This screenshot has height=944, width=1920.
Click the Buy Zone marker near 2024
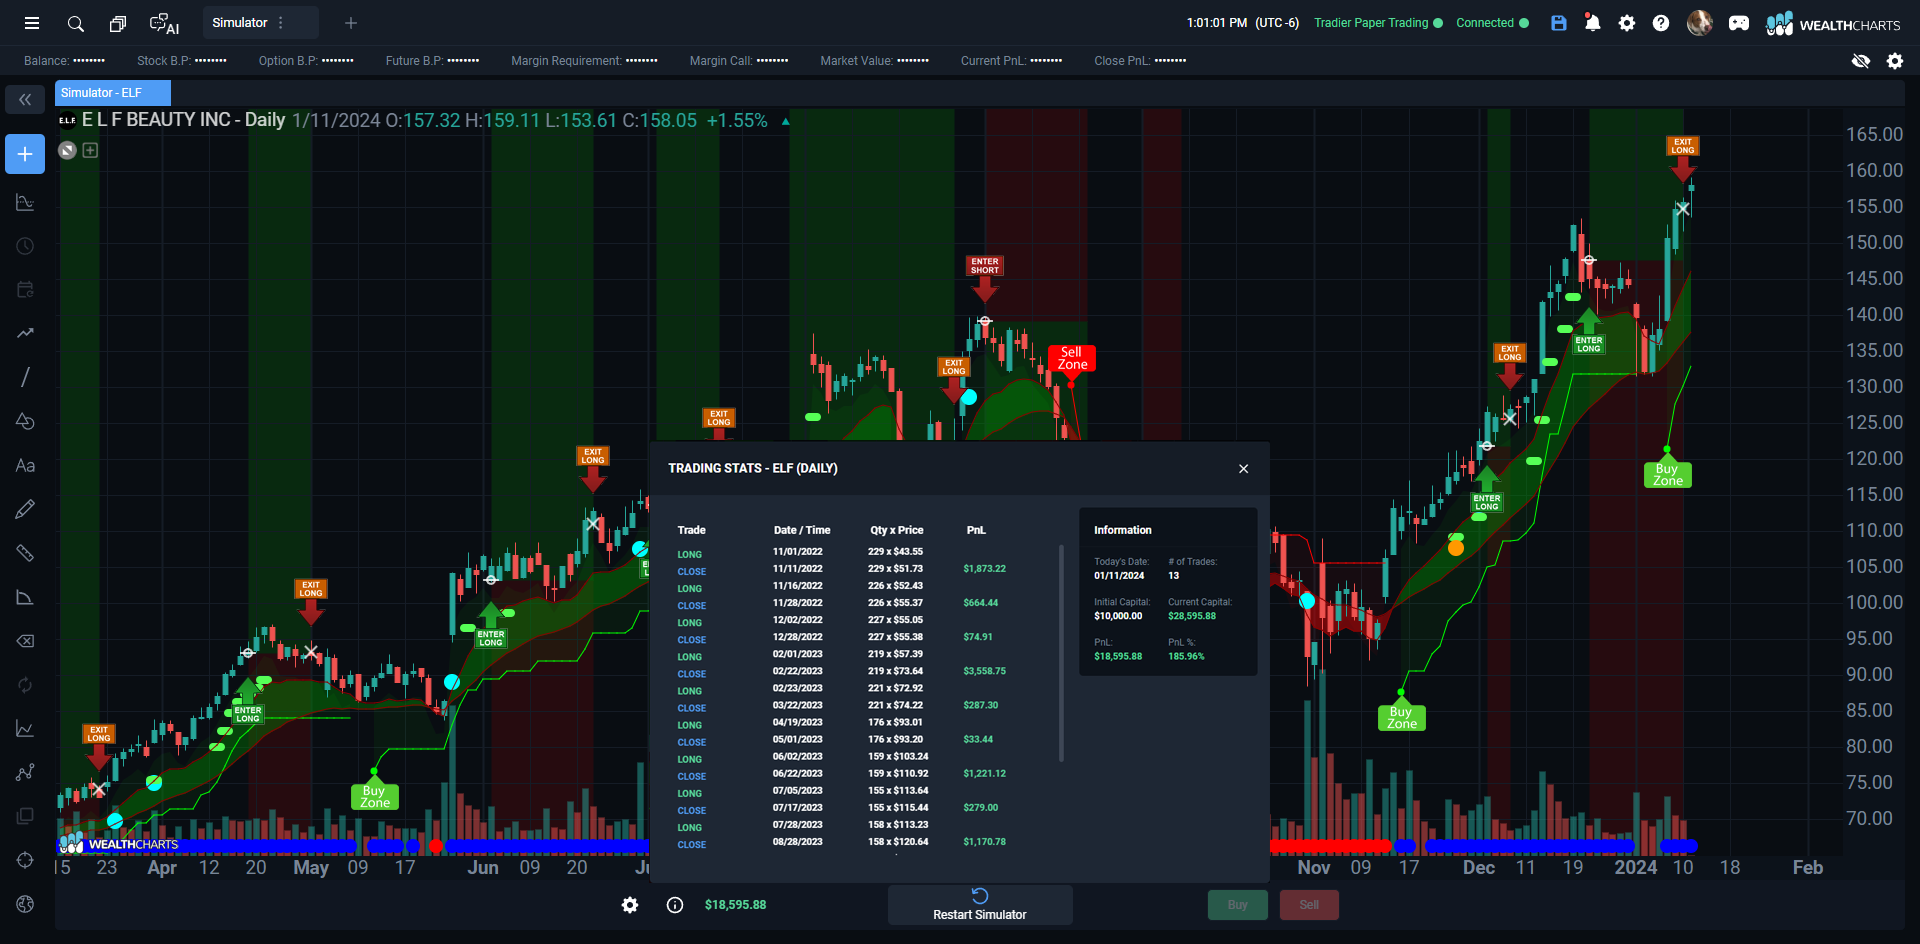(1667, 475)
